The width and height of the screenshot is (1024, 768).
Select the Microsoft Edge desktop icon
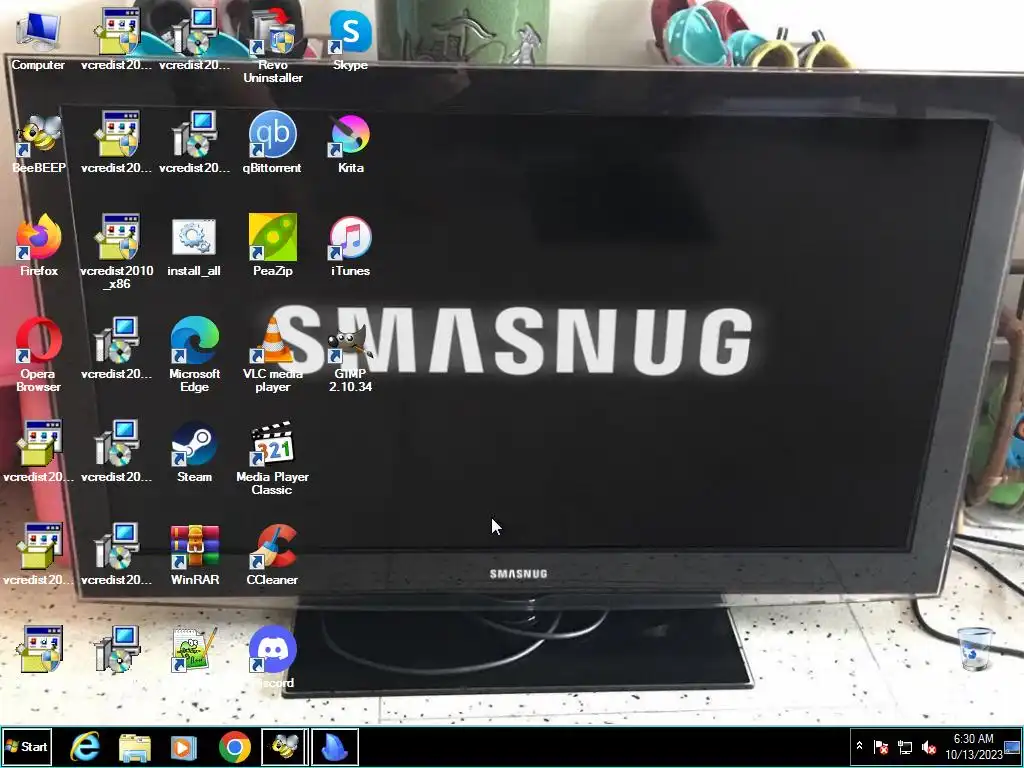pos(195,355)
